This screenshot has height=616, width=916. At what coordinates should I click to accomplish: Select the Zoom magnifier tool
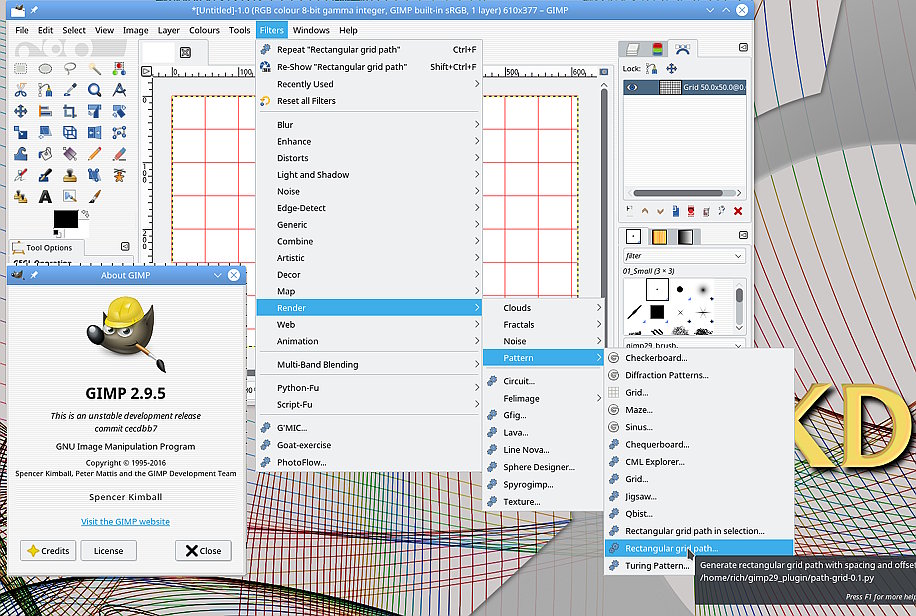pos(95,90)
